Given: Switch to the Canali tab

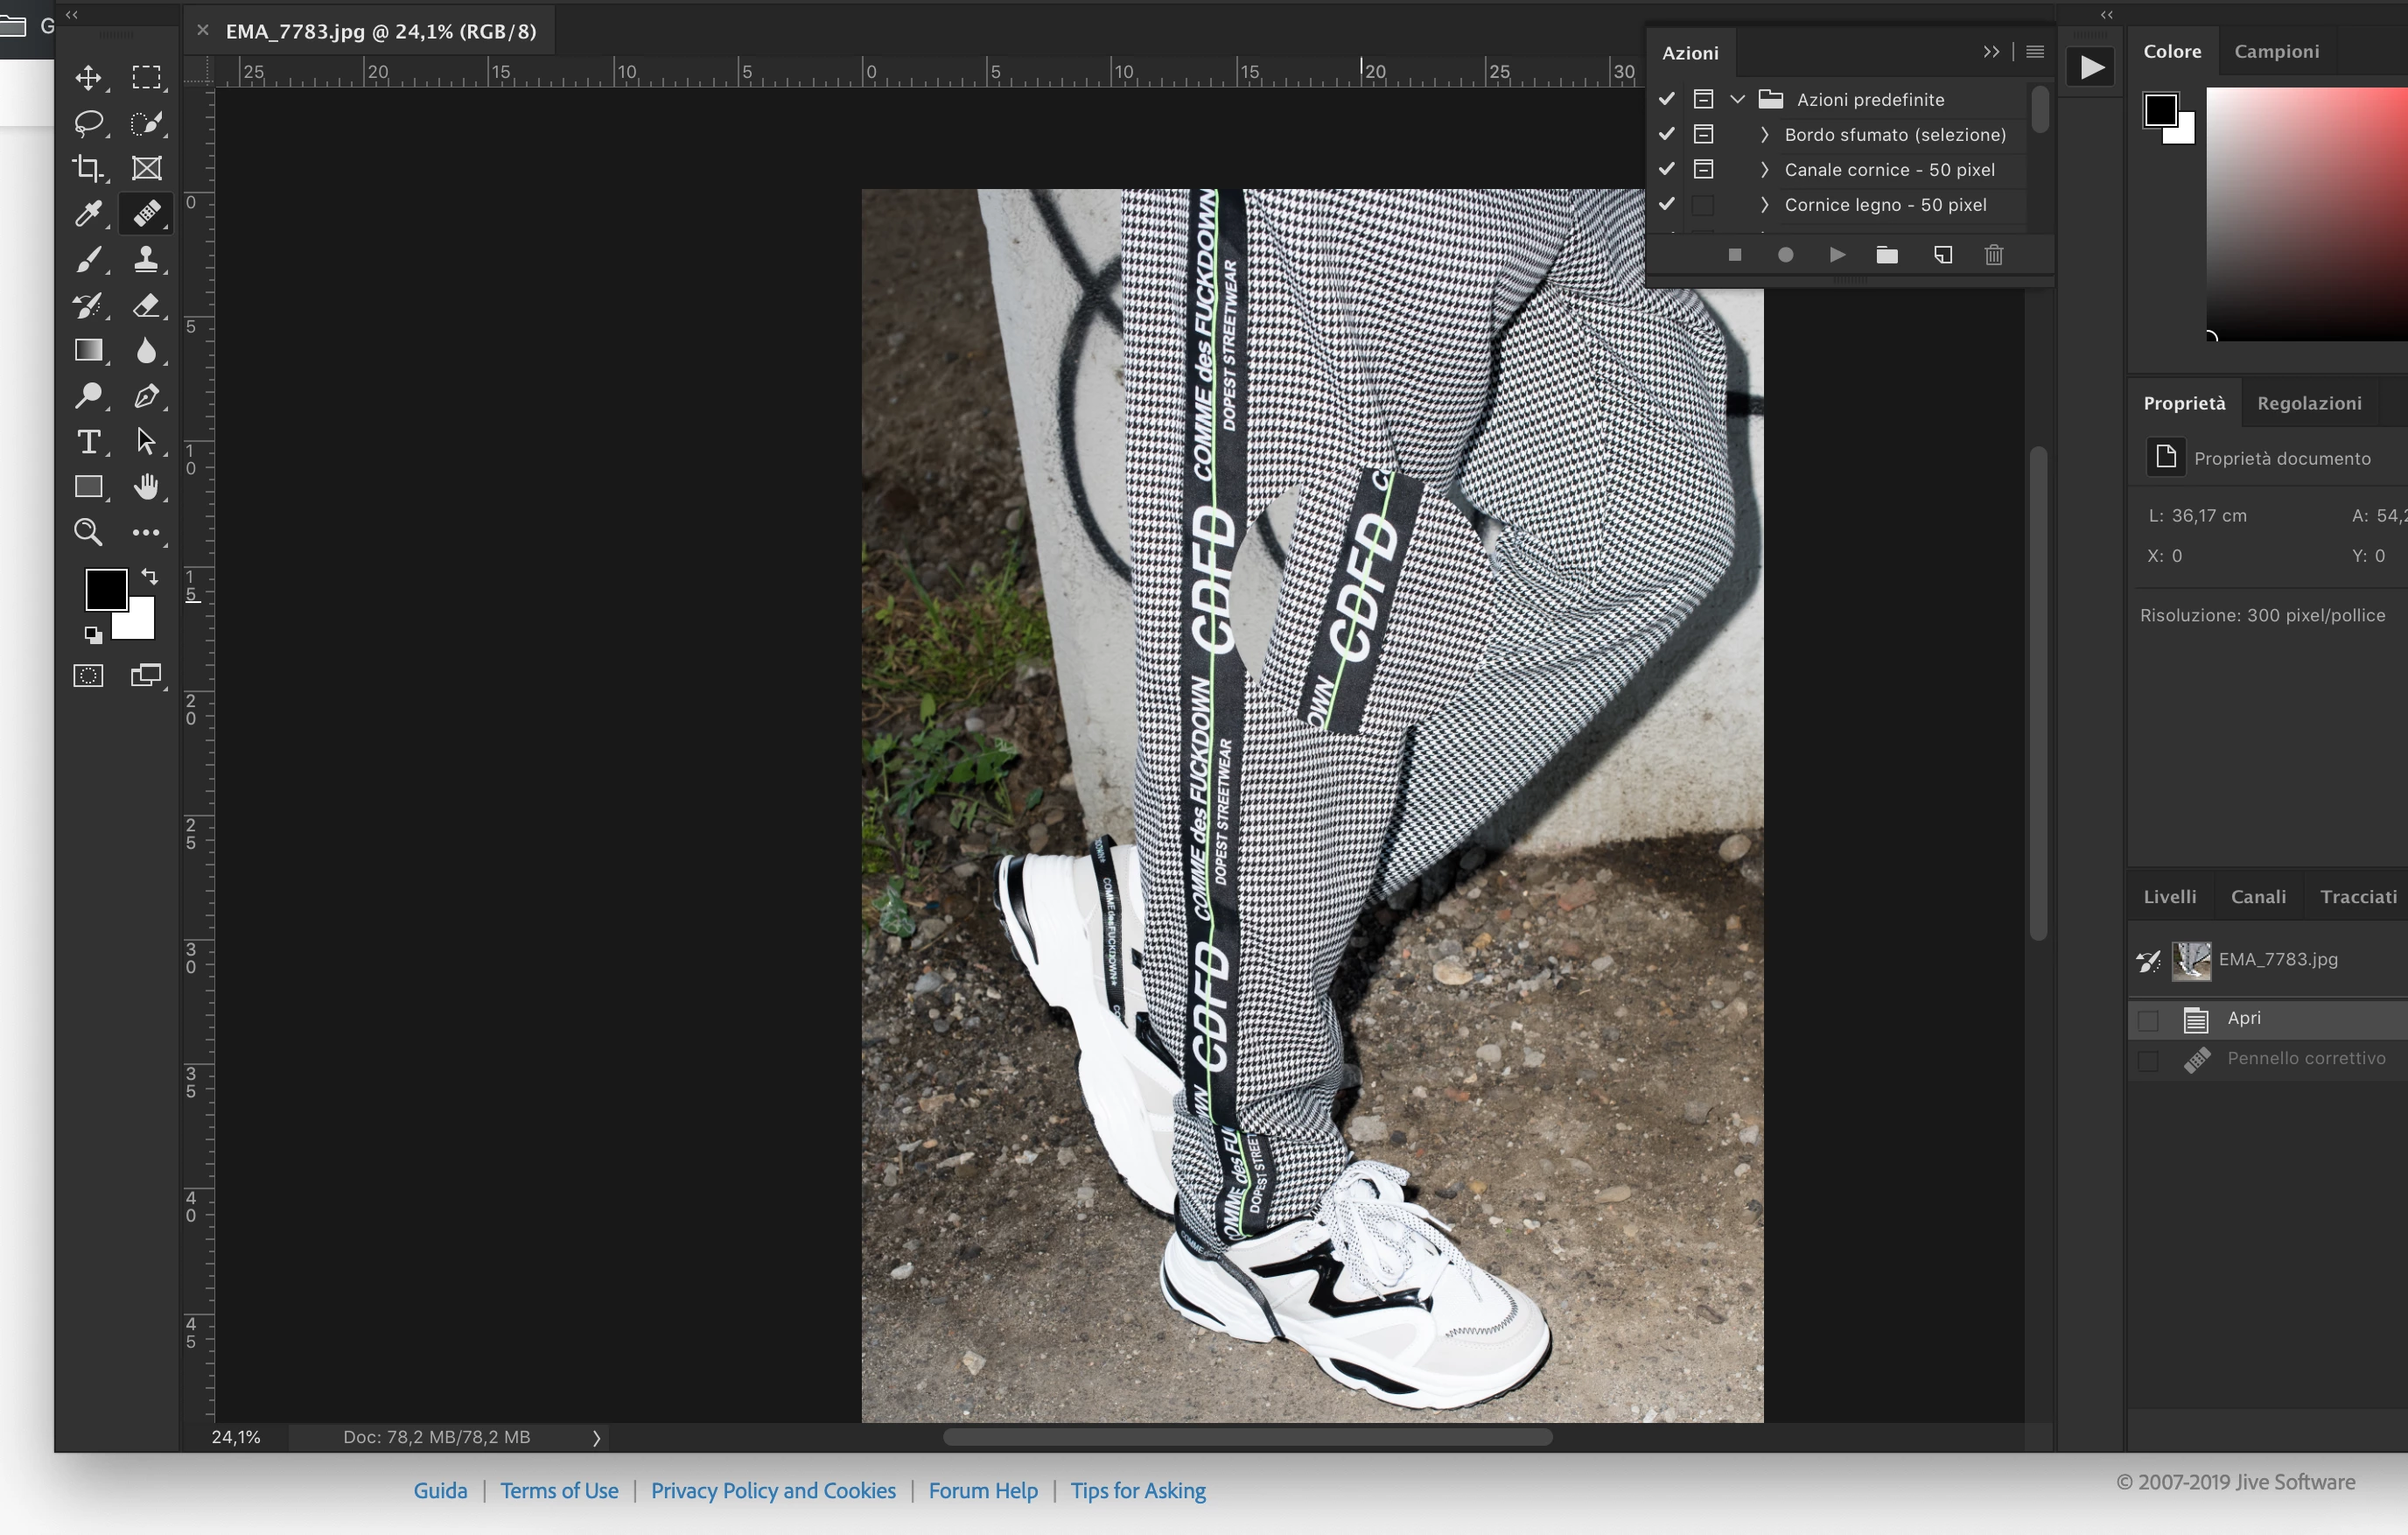Looking at the screenshot, I should [x=2258, y=897].
